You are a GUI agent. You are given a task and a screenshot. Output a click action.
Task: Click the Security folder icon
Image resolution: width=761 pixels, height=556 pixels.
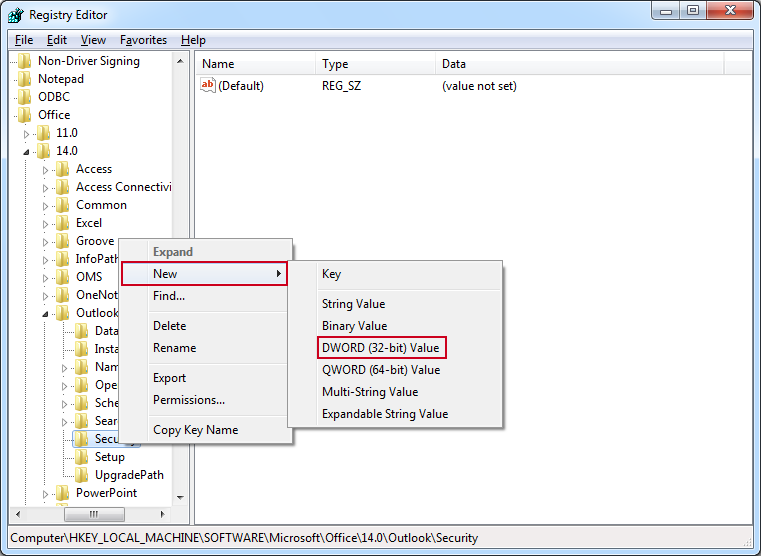tap(81, 439)
